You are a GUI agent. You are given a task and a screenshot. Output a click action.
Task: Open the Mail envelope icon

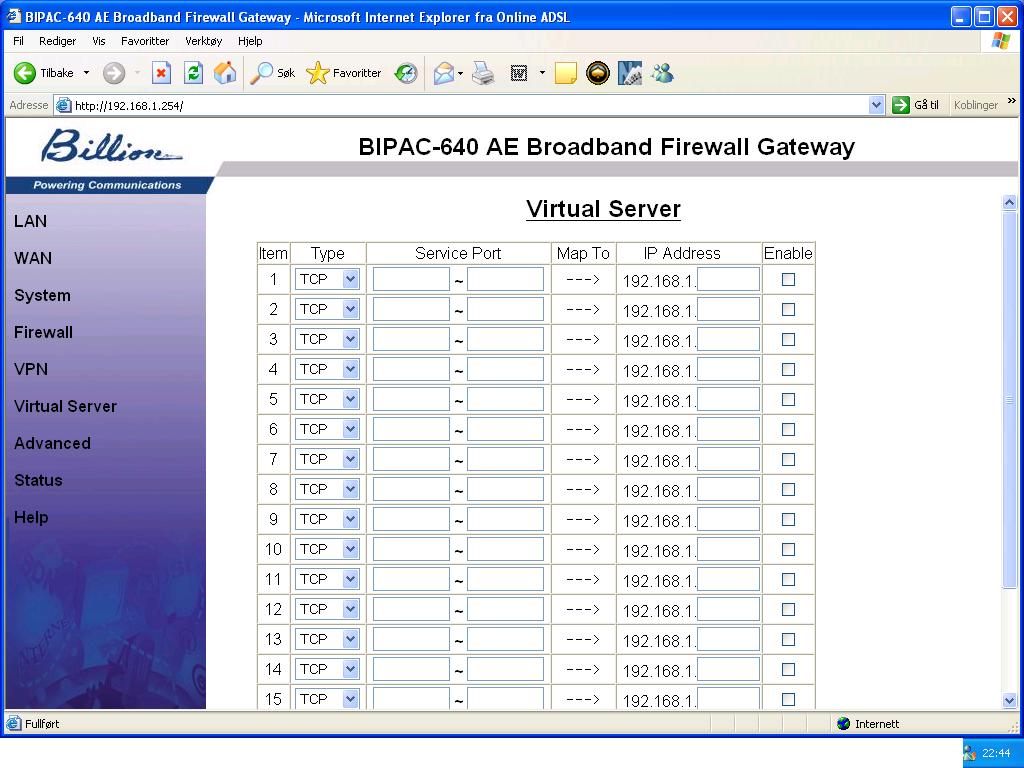pos(444,73)
